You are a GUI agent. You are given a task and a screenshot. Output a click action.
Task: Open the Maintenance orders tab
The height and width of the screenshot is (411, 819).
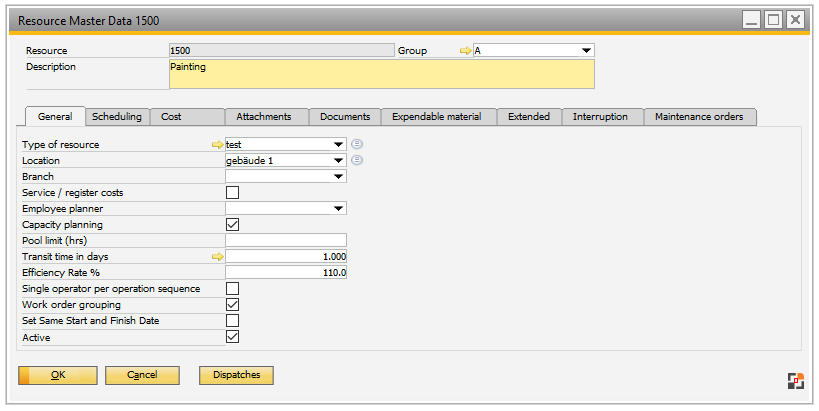pyautogui.click(x=699, y=117)
